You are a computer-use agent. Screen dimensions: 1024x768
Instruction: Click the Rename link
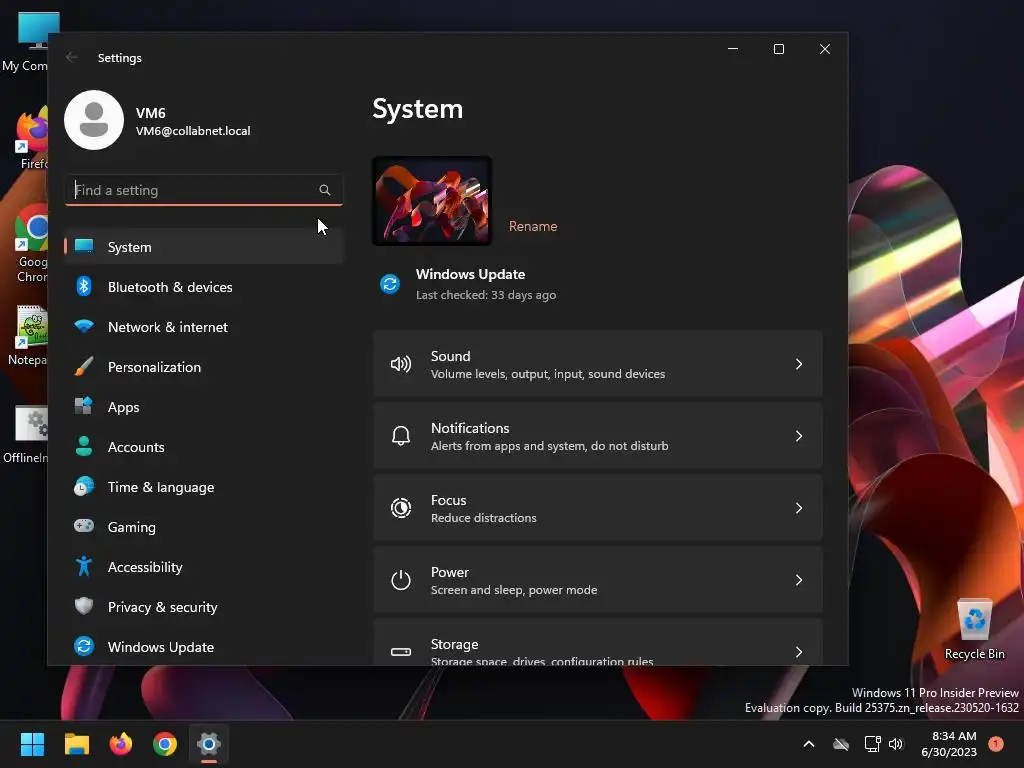coord(533,226)
